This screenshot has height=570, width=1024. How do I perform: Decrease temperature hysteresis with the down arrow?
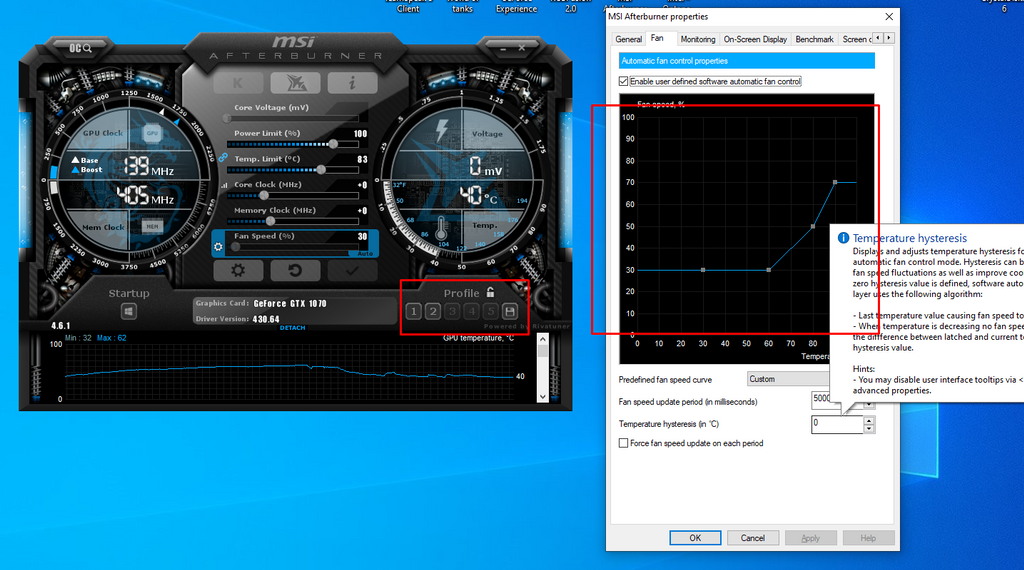tap(869, 429)
